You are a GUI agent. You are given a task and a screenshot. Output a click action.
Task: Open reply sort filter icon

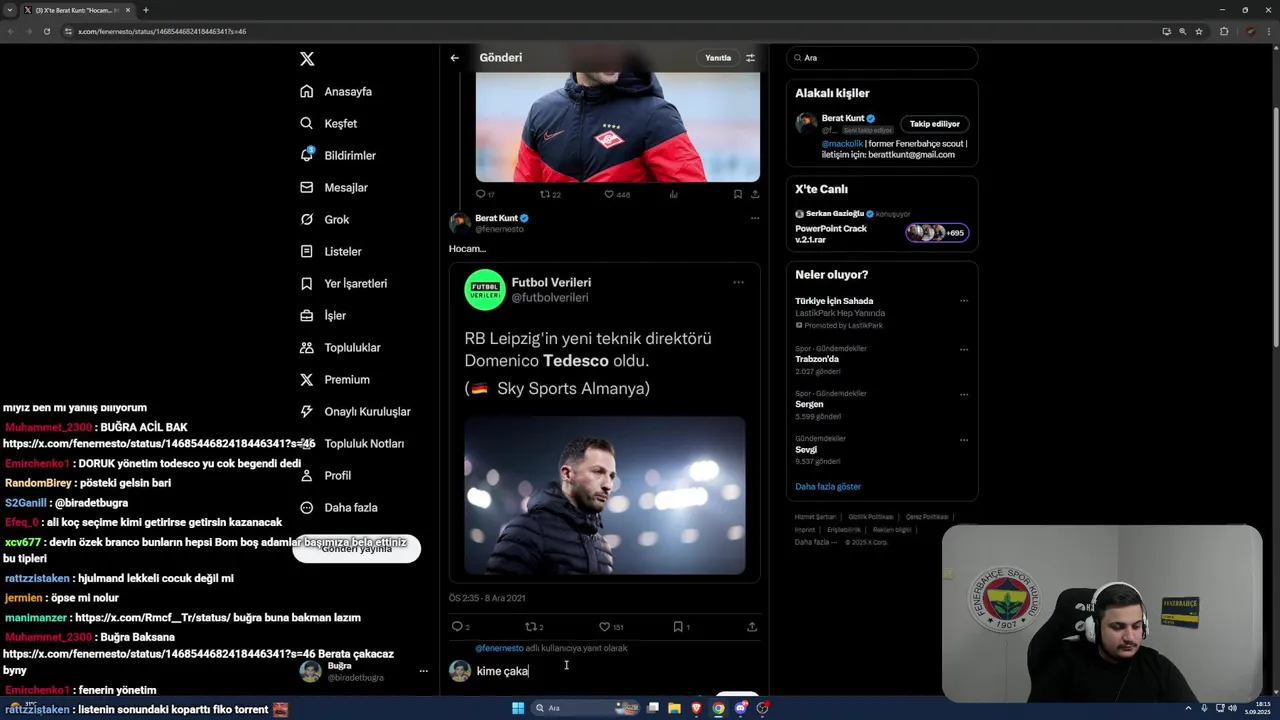[x=751, y=58]
